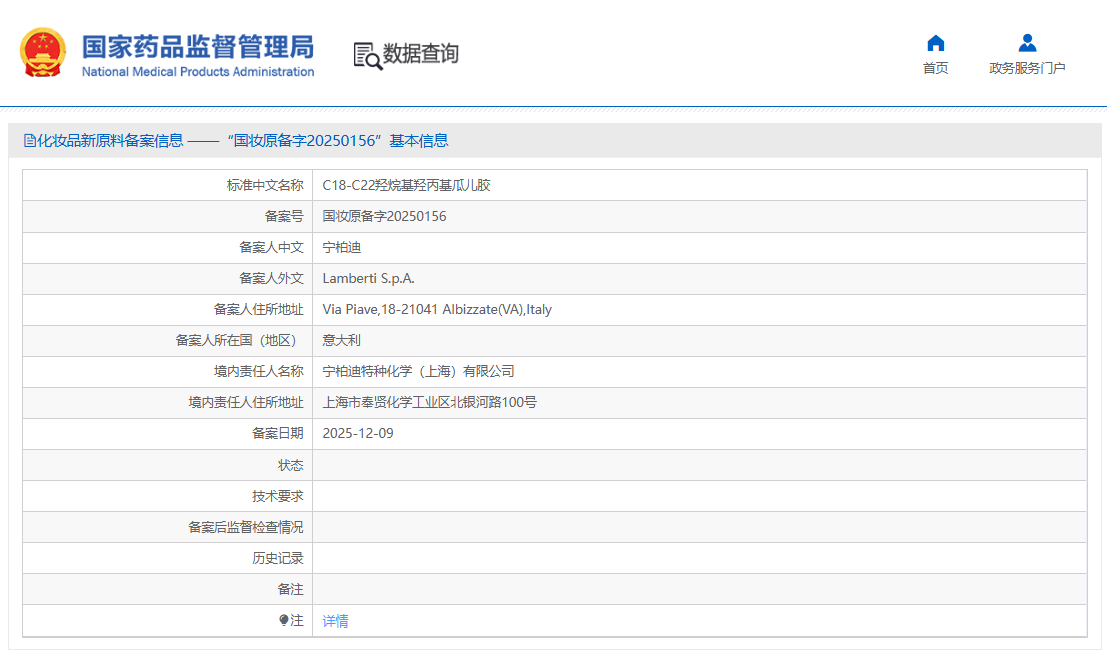
Task: Click the national emblem logo
Action: [44, 53]
